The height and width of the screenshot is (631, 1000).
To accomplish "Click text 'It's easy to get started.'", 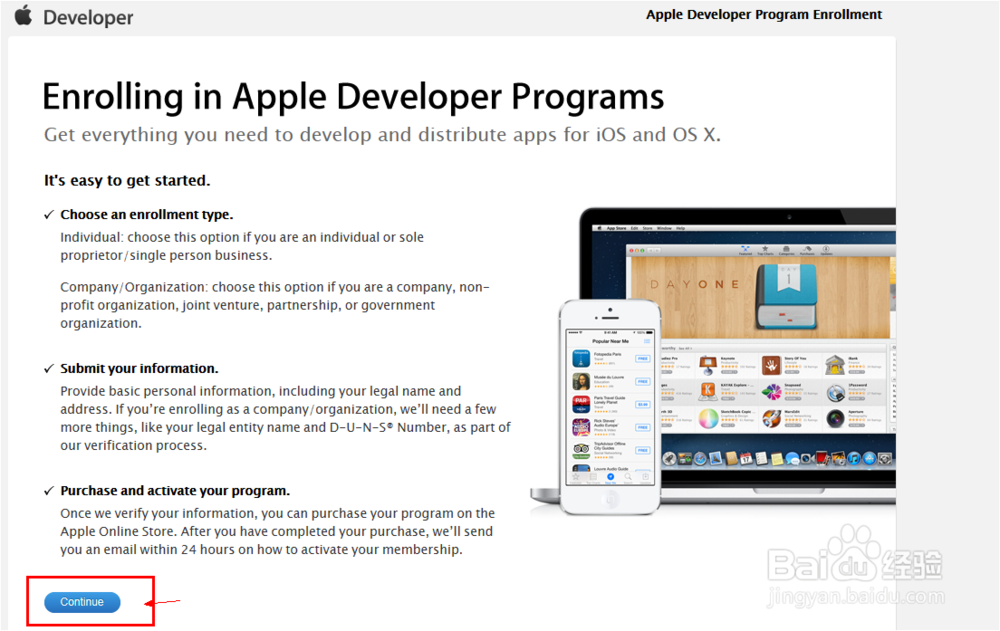I will tap(127, 181).
